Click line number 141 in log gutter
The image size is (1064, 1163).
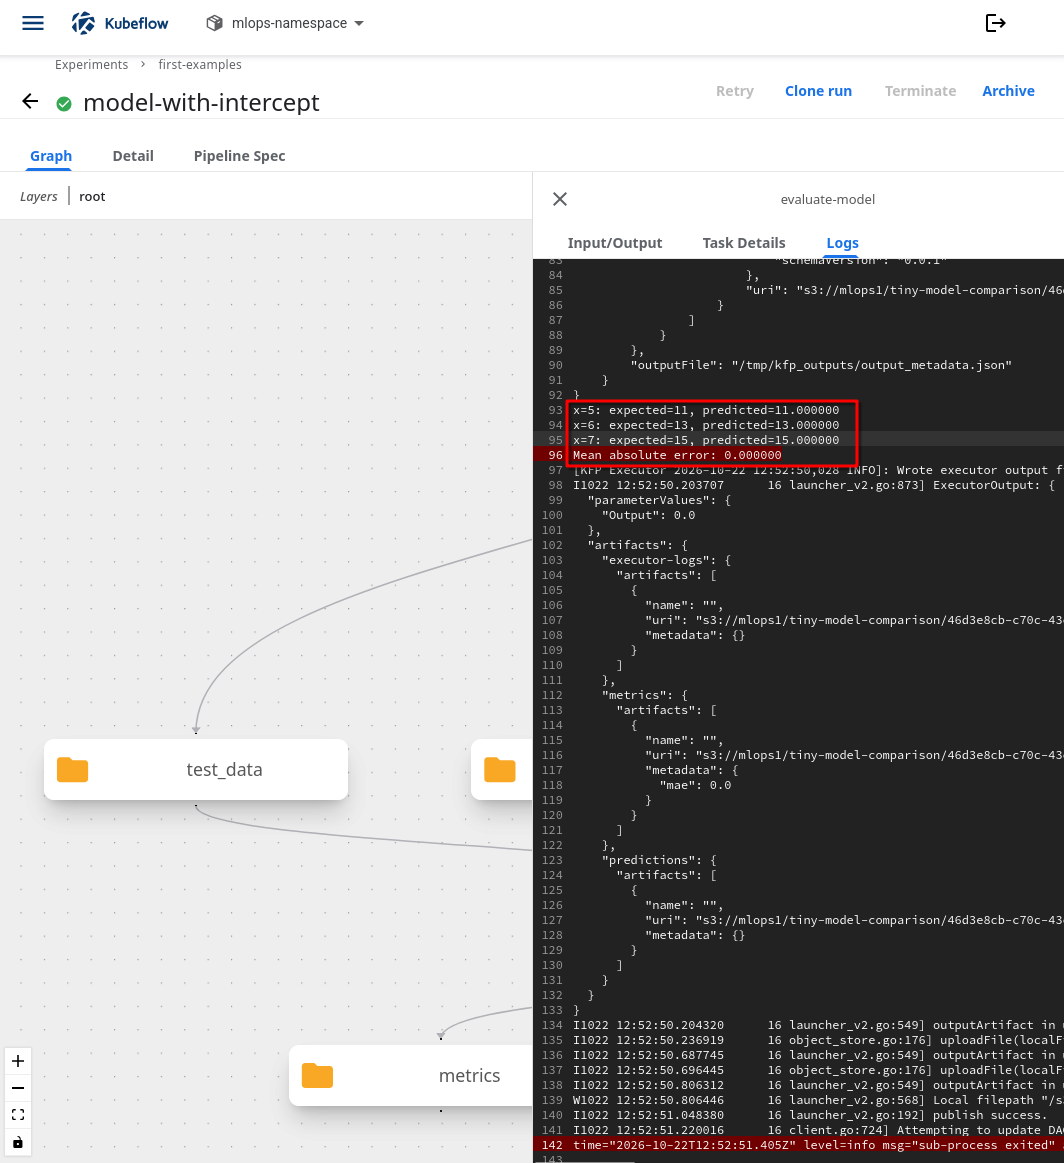(552, 1130)
